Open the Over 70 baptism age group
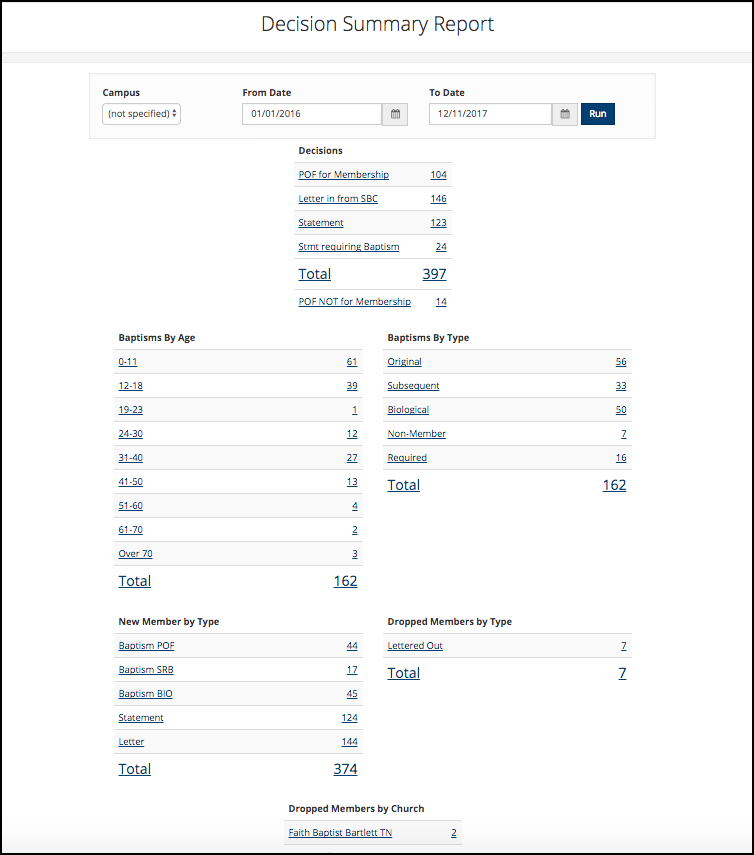The height and width of the screenshot is (855, 754). [x=135, y=553]
